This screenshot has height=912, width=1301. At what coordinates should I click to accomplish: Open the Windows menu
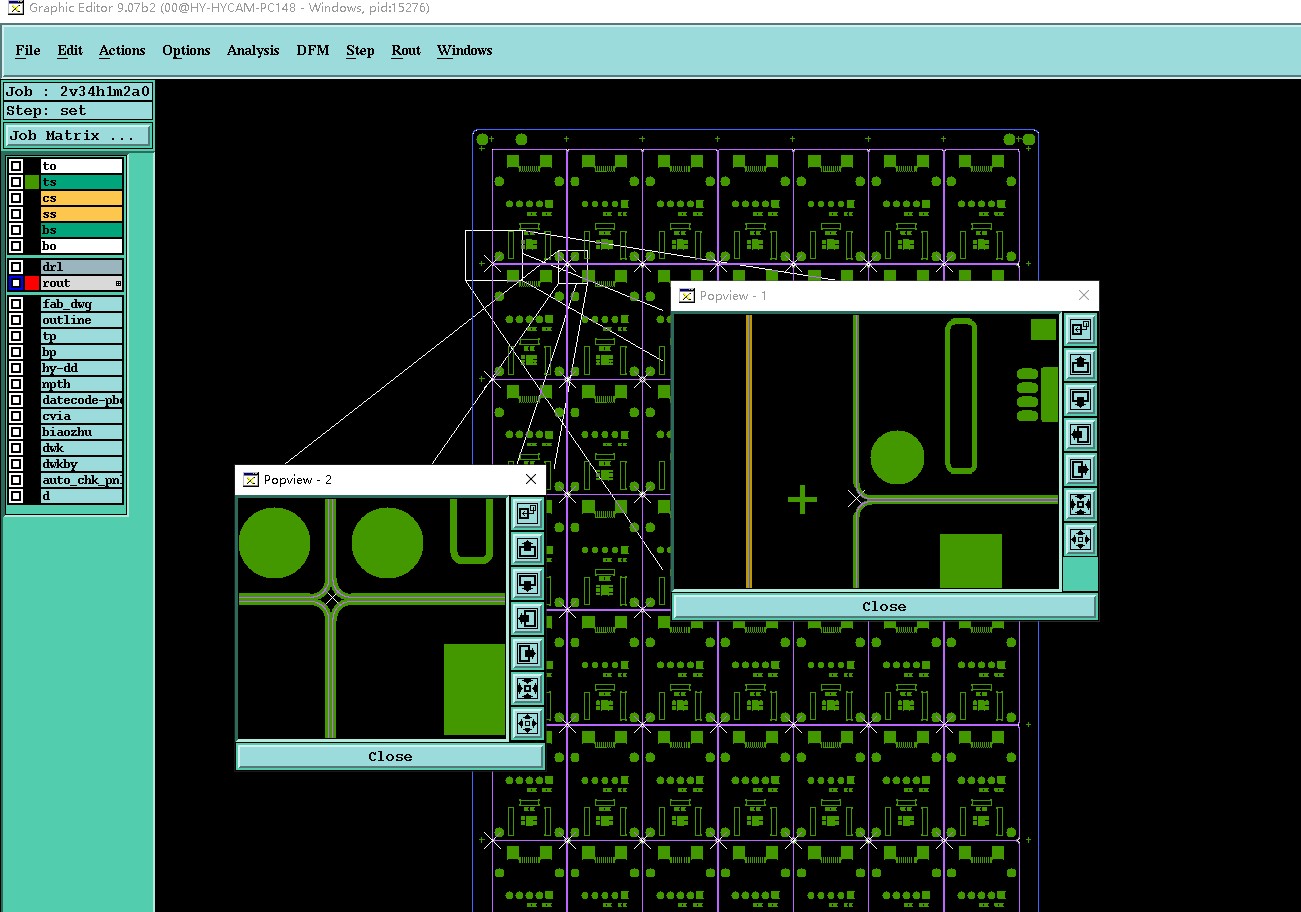coord(465,50)
